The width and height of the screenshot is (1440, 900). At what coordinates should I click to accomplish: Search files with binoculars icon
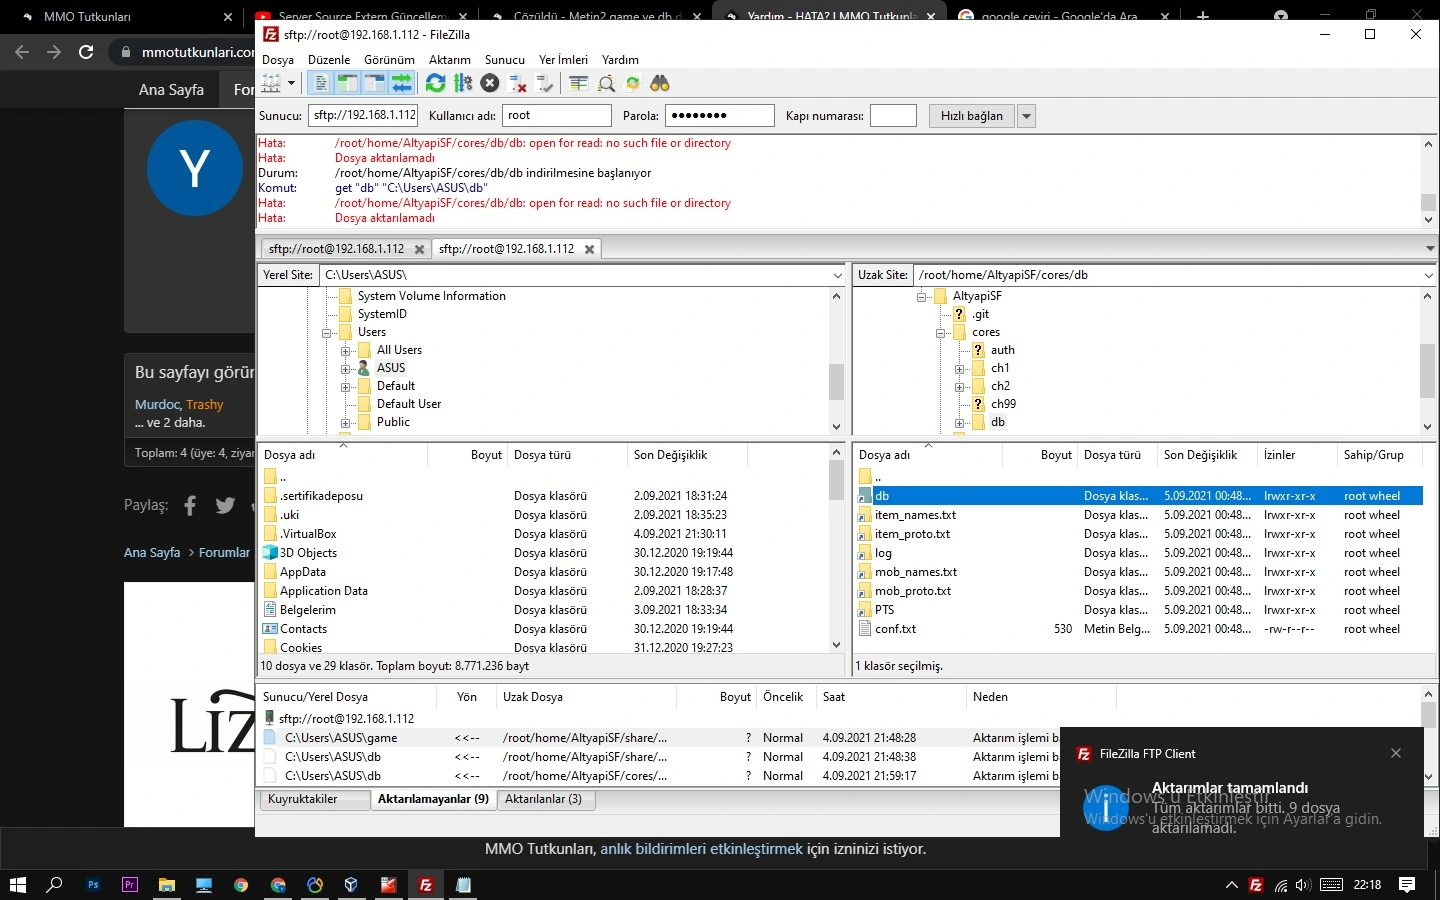click(x=659, y=84)
